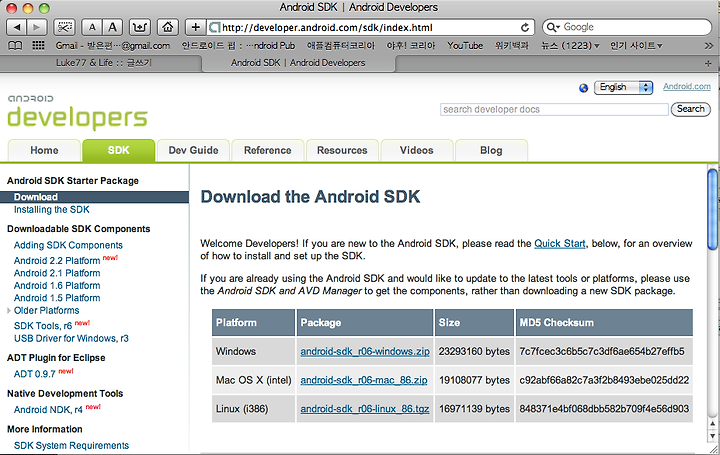Open the 위키백과 bookmark
This screenshot has width=720, height=455.
(x=512, y=45)
